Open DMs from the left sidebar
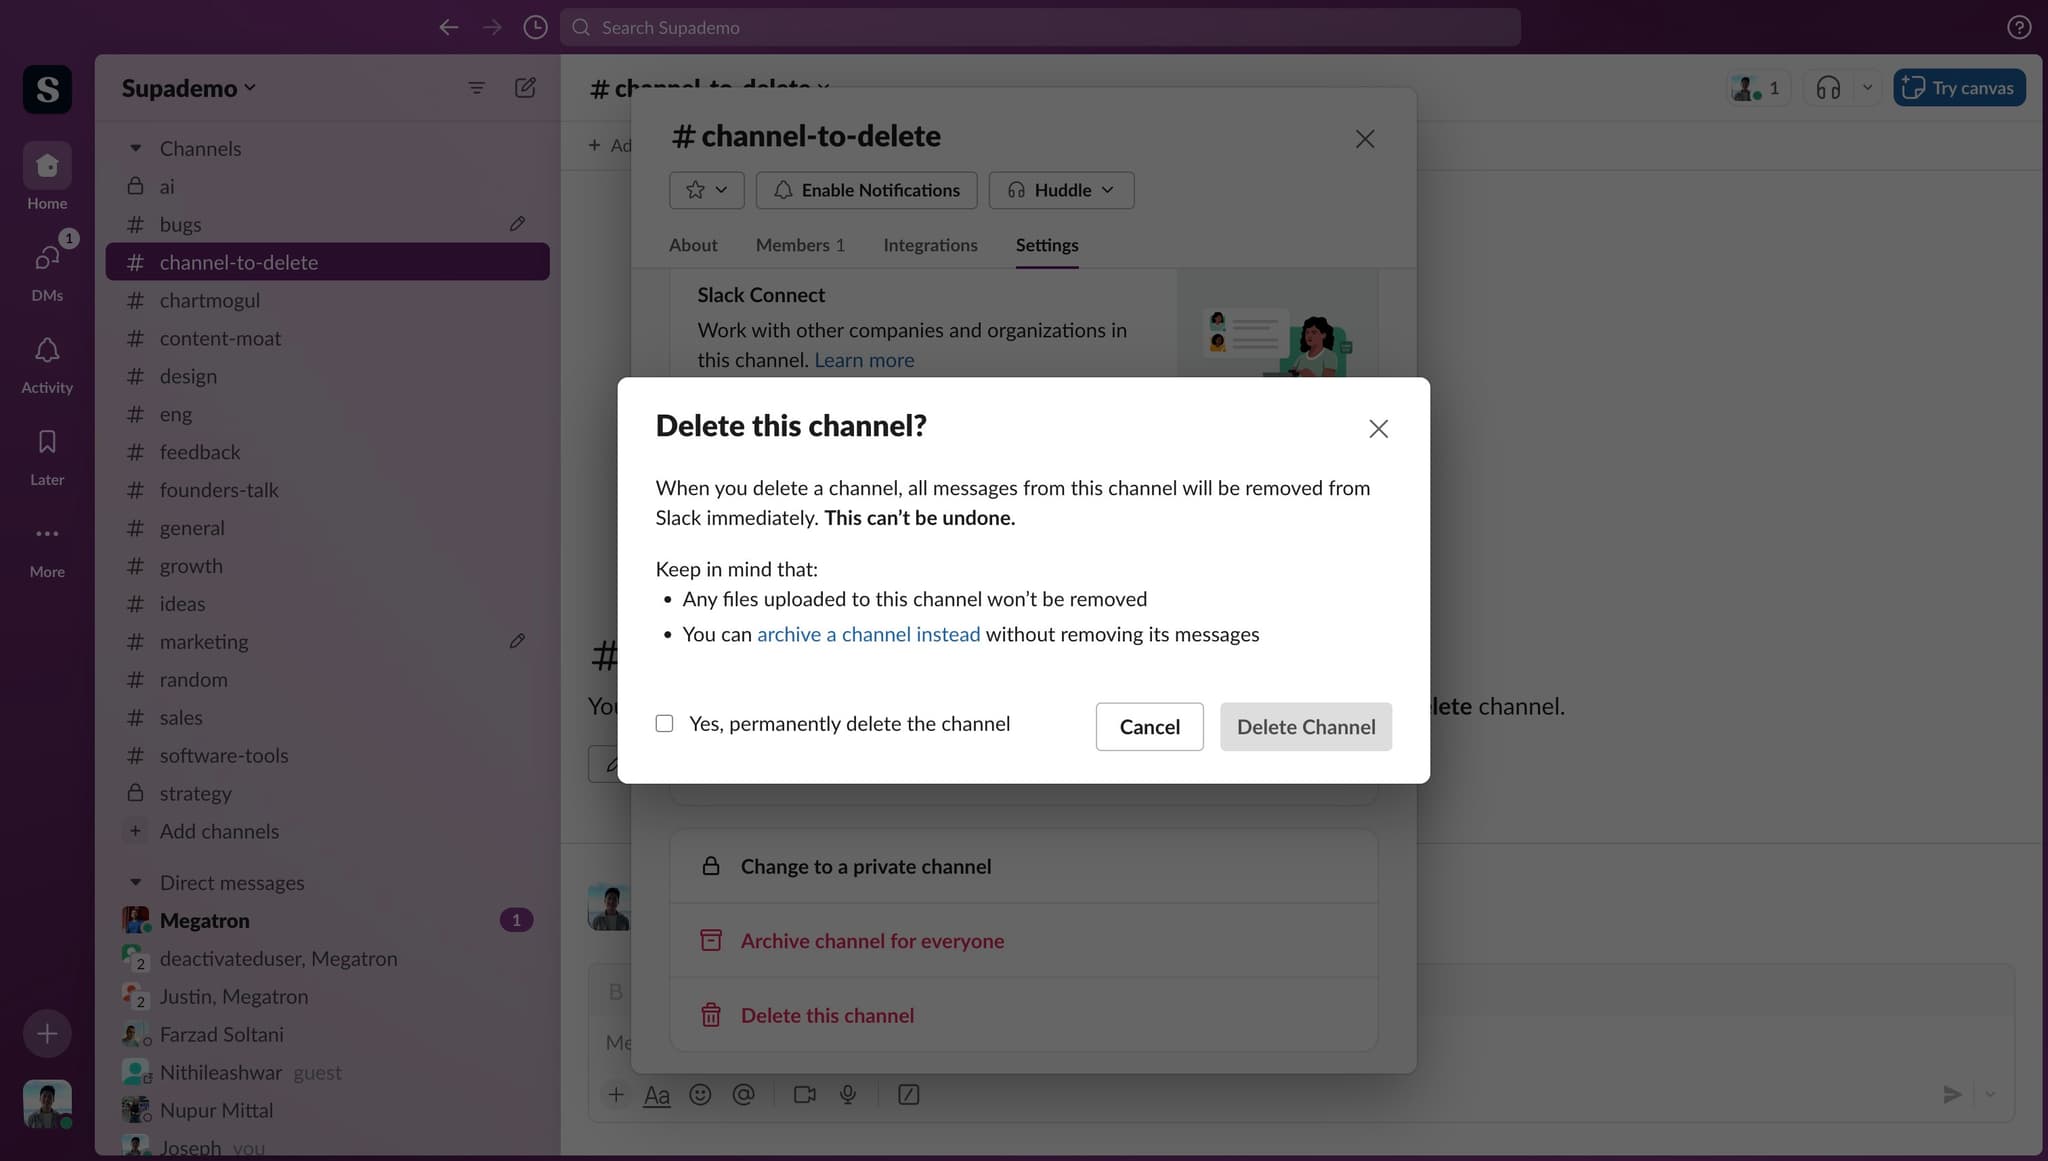The image size is (2048, 1161). coord(46,258)
